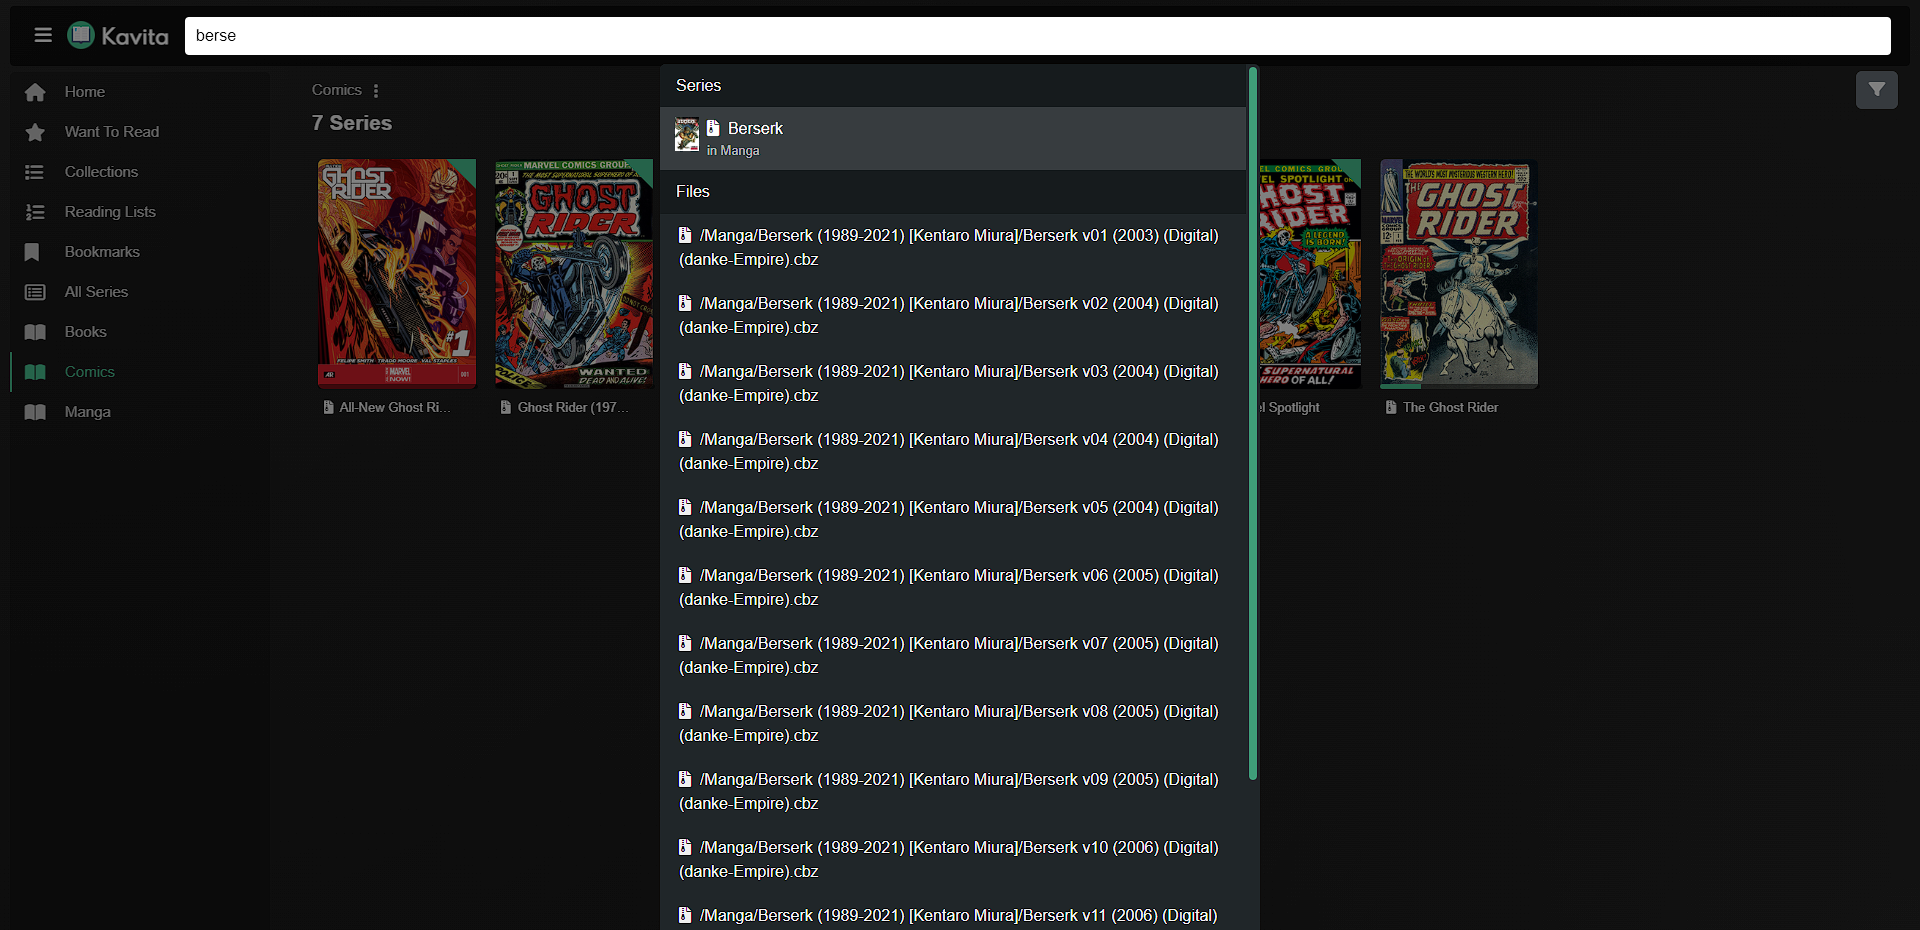Click the archive icon of Berserk v11 file
Image resolution: width=1920 pixels, height=930 pixels.
click(x=685, y=915)
